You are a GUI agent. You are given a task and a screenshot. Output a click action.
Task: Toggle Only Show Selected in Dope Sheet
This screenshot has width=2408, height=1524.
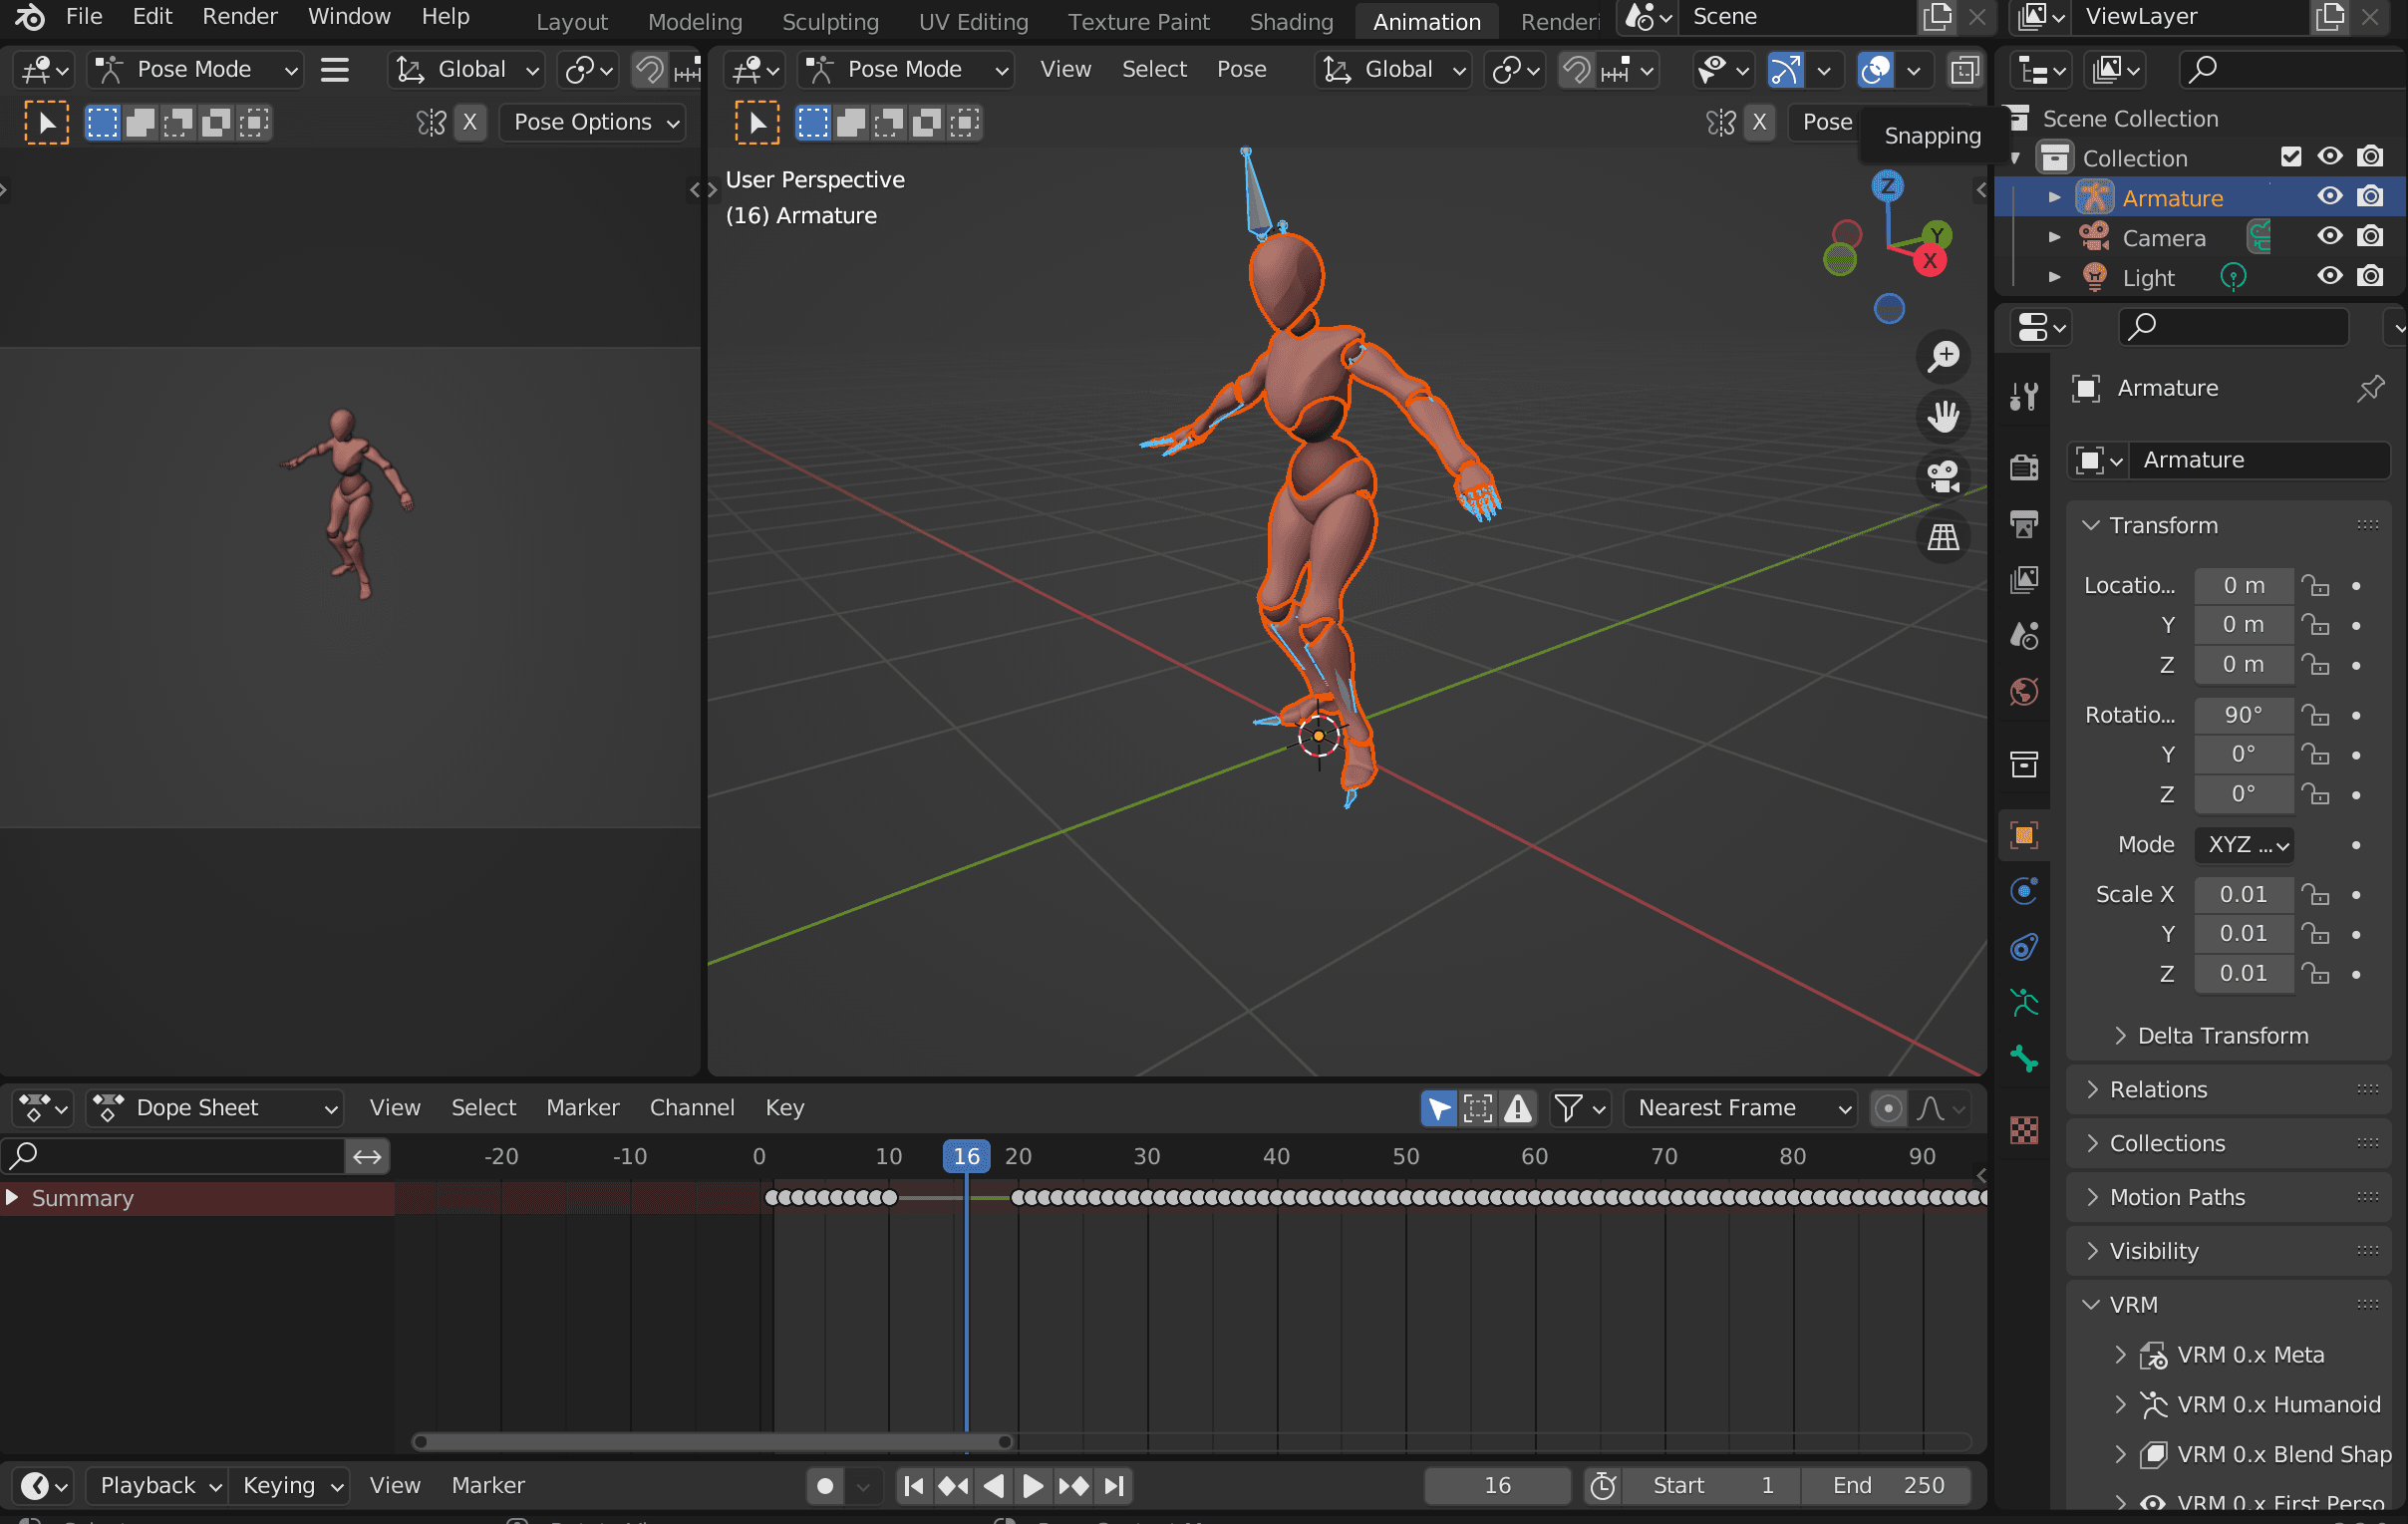click(1438, 1108)
